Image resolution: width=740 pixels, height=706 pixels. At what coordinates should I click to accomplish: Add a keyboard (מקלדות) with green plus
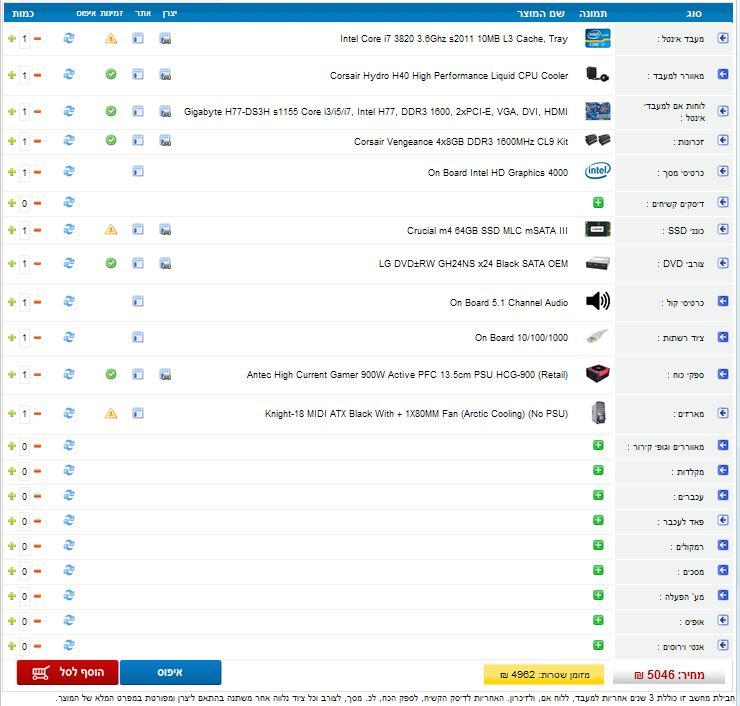click(x=598, y=470)
